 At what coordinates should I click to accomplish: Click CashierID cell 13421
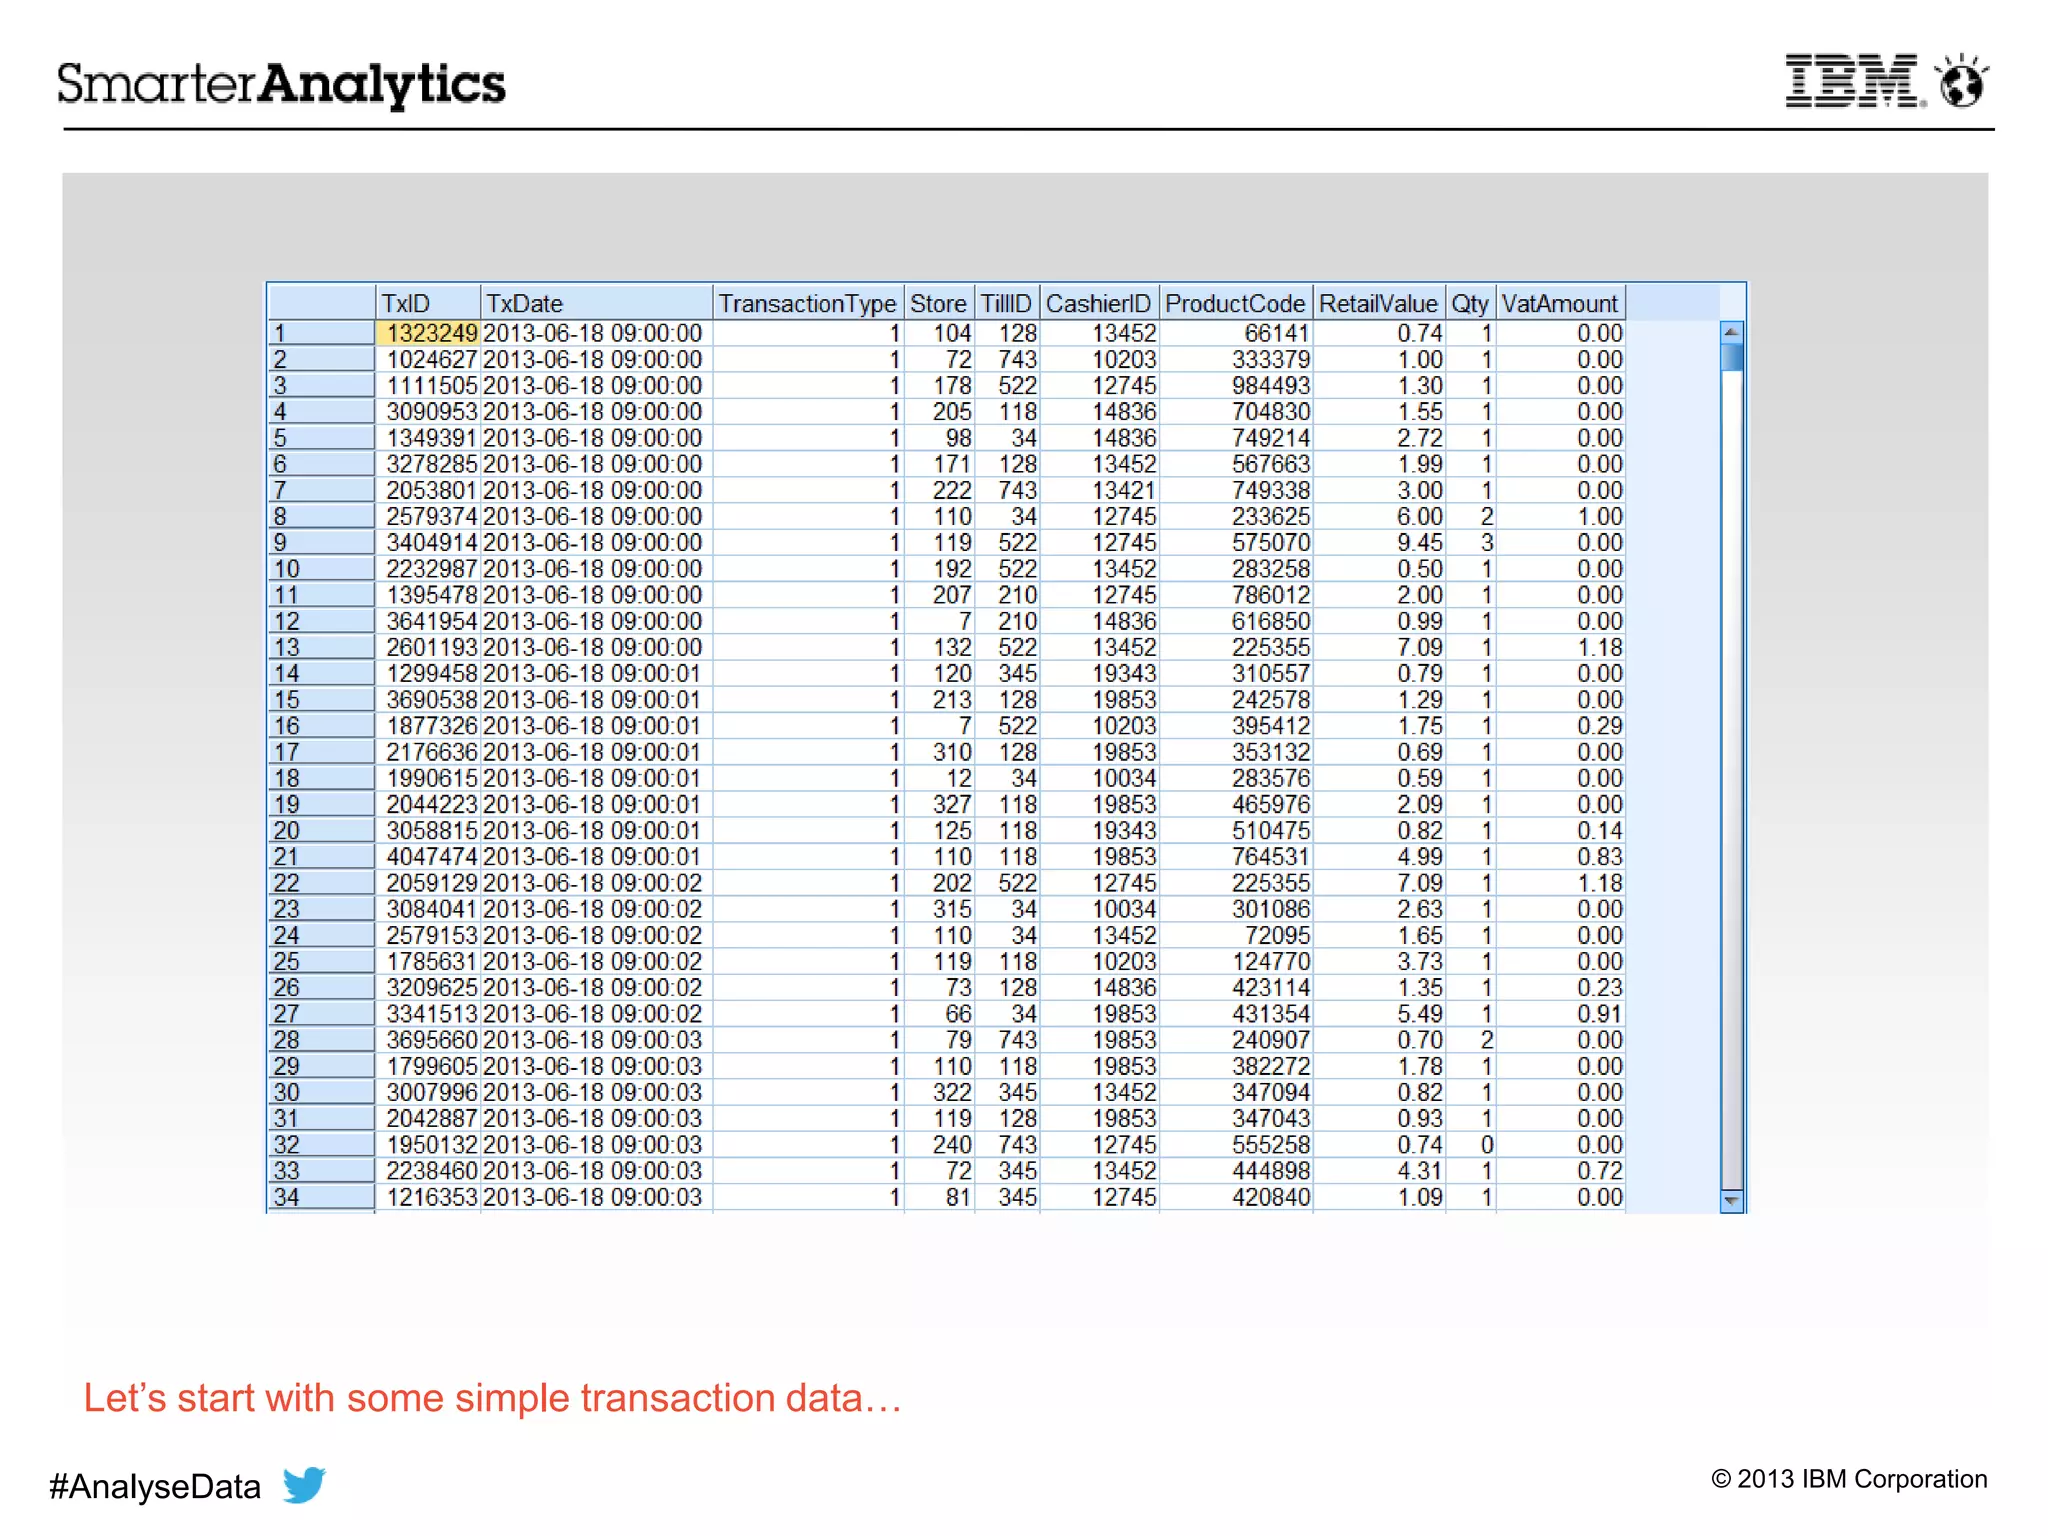[1100, 490]
